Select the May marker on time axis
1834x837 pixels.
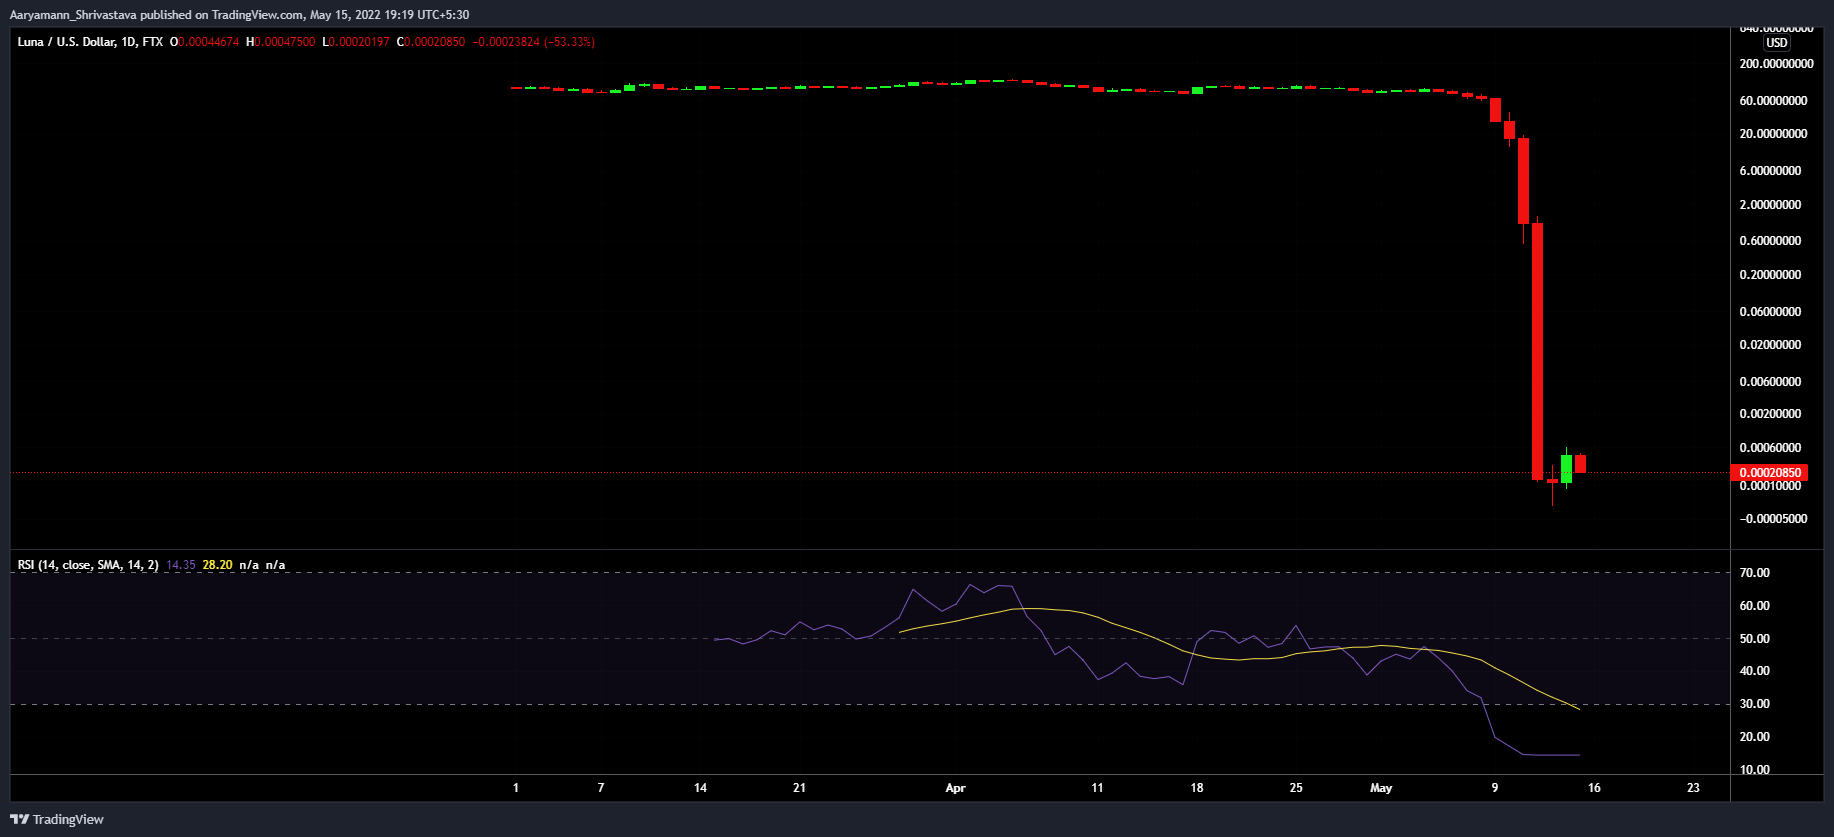click(1380, 788)
